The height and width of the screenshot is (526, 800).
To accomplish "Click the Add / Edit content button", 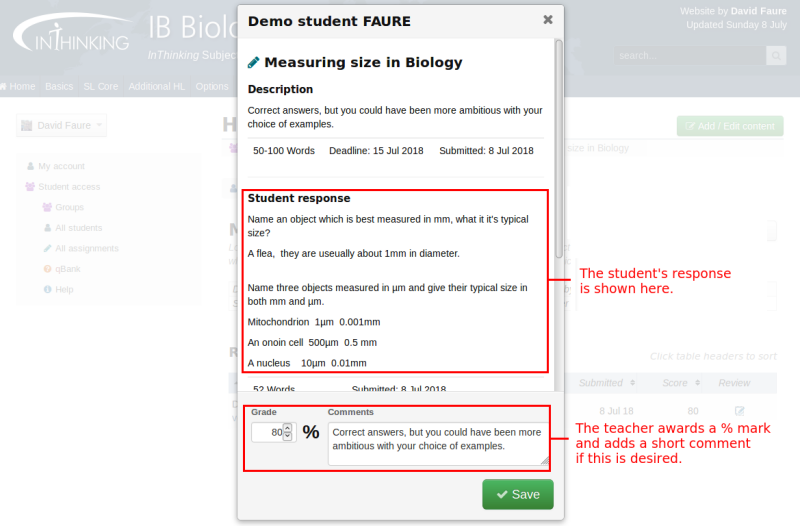I will pyautogui.click(x=729, y=126).
